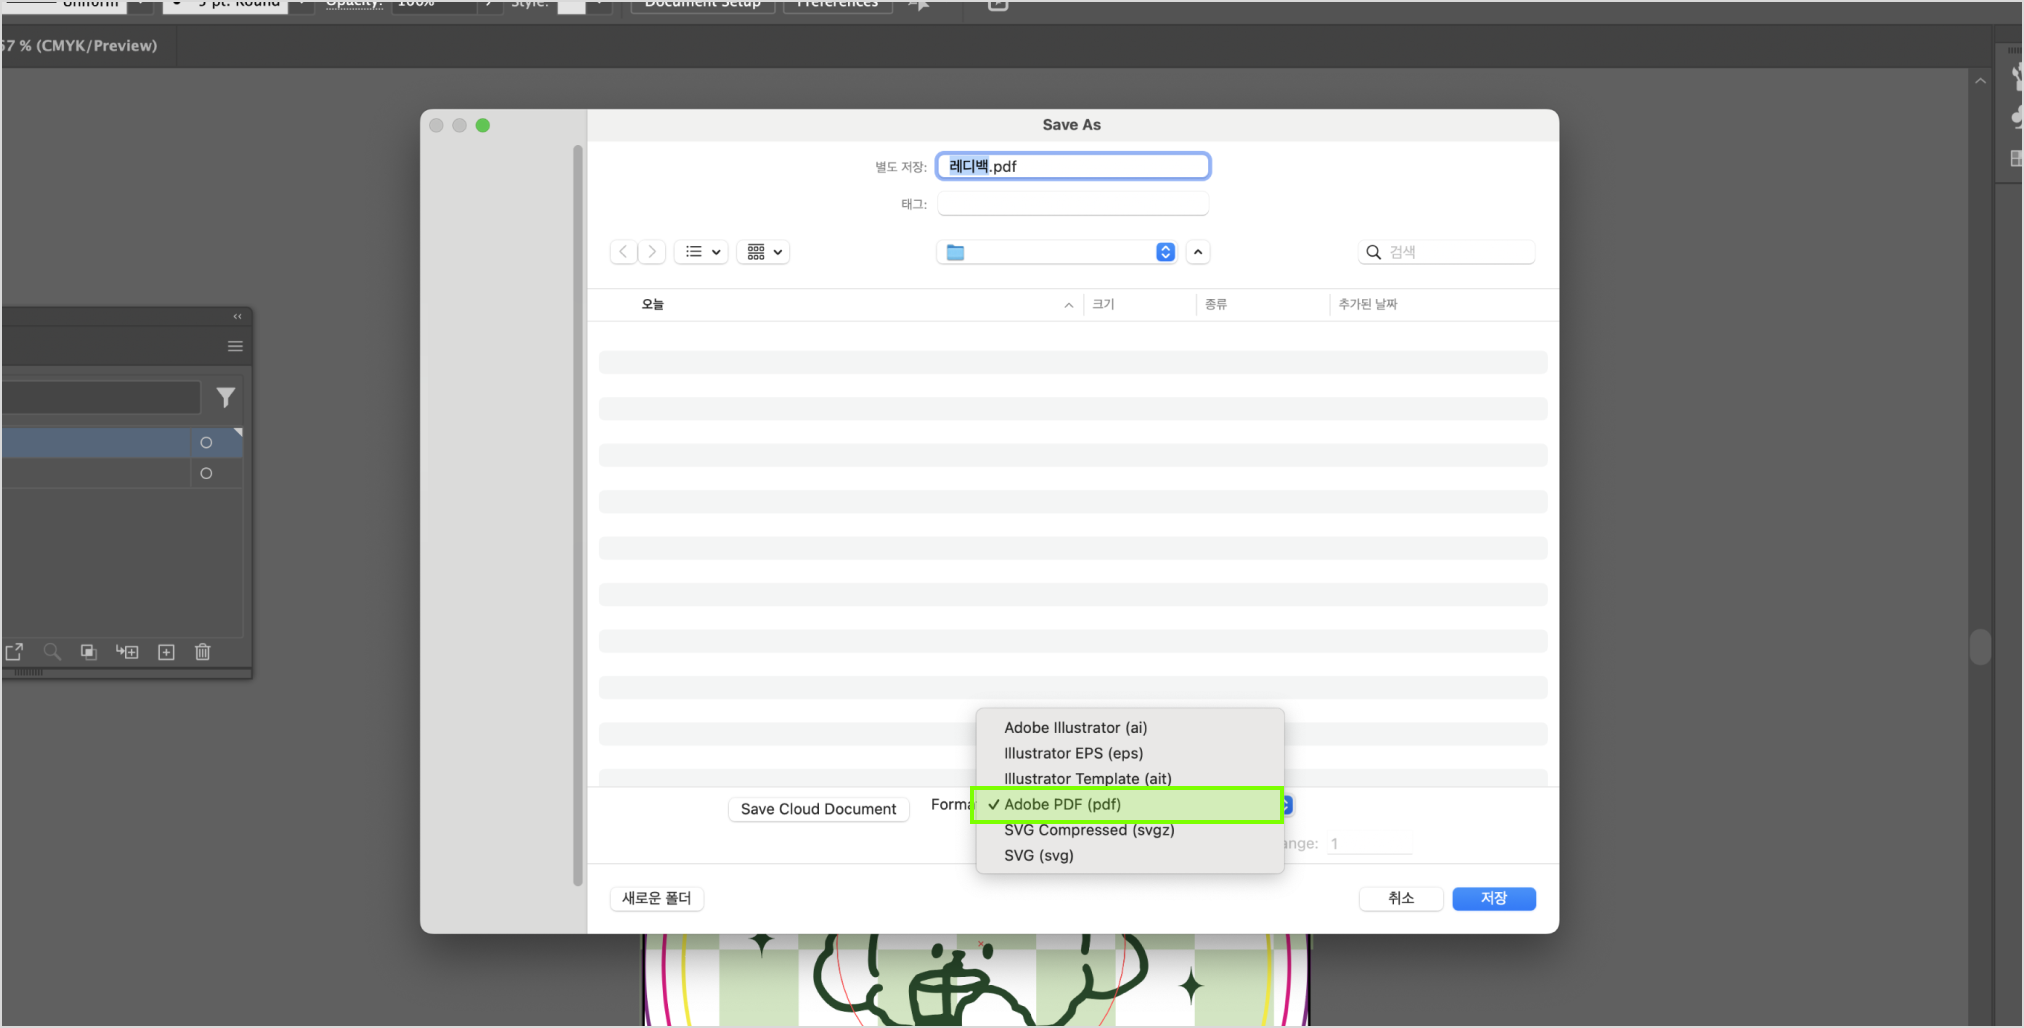Click the 검색 search field
The image size is (2024, 1028).
(1455, 252)
